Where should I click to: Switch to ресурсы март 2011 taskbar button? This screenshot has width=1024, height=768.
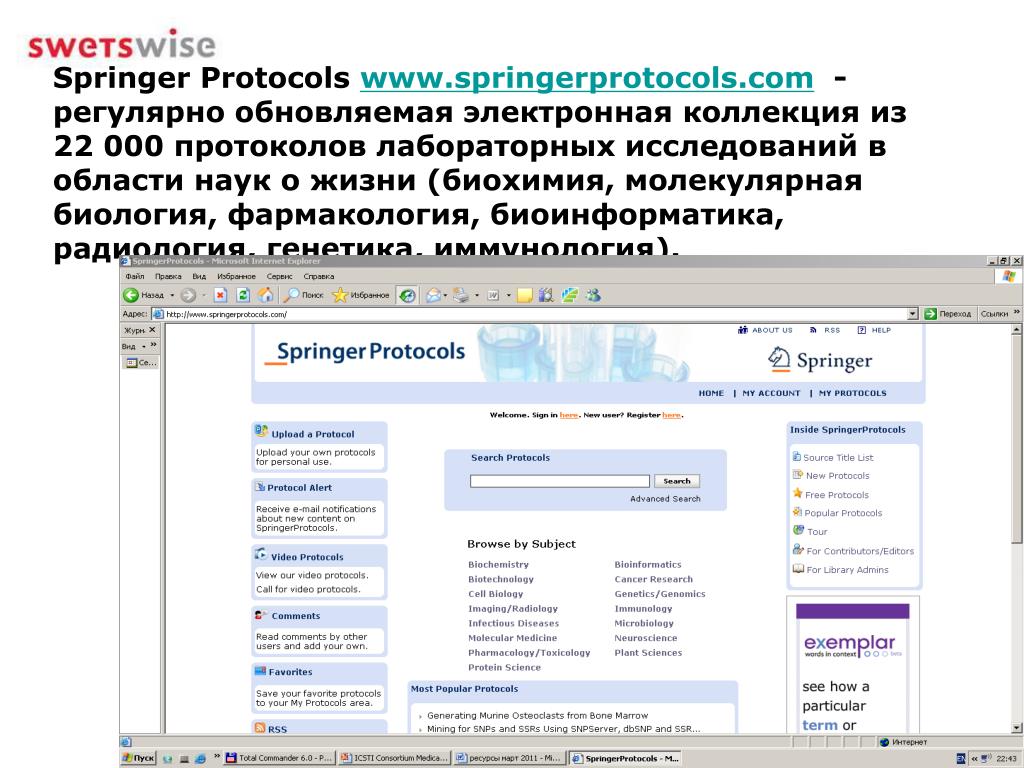509,758
